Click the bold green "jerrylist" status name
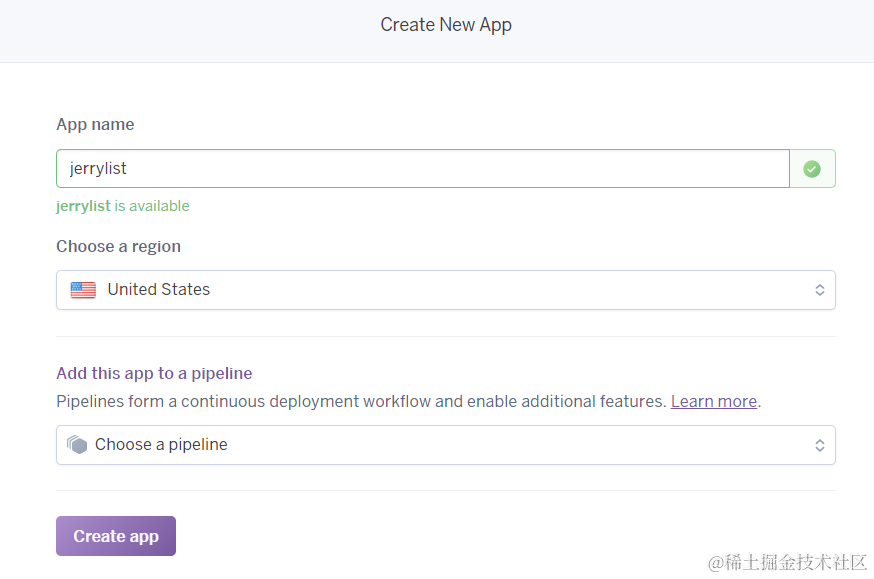 (x=83, y=206)
